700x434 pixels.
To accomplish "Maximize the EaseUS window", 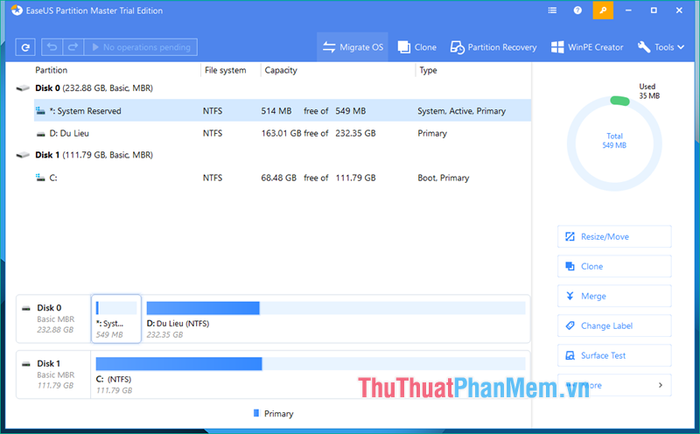I will 654,10.
